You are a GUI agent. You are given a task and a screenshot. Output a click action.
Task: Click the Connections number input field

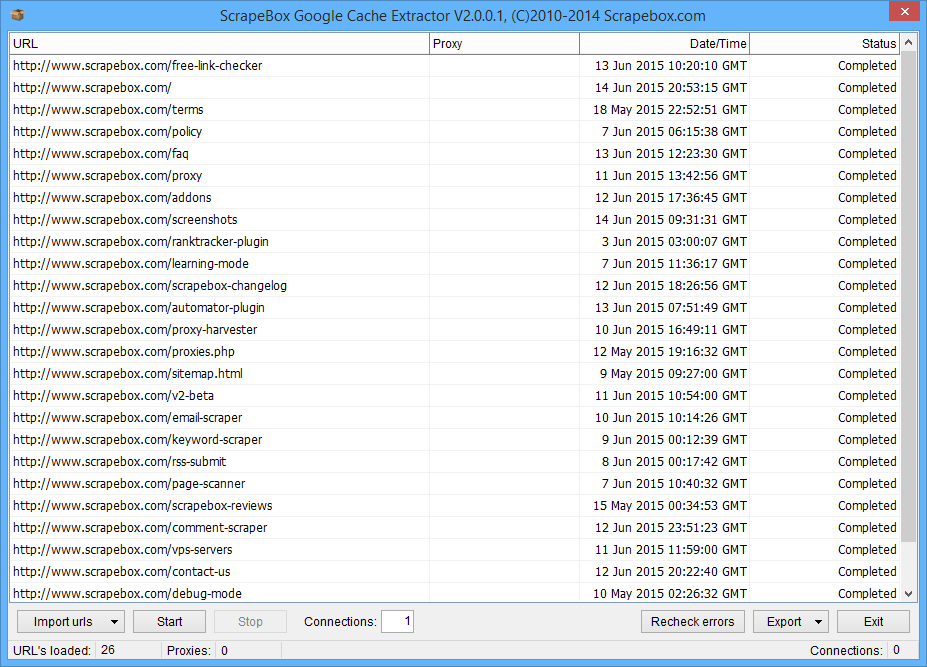[397, 622]
